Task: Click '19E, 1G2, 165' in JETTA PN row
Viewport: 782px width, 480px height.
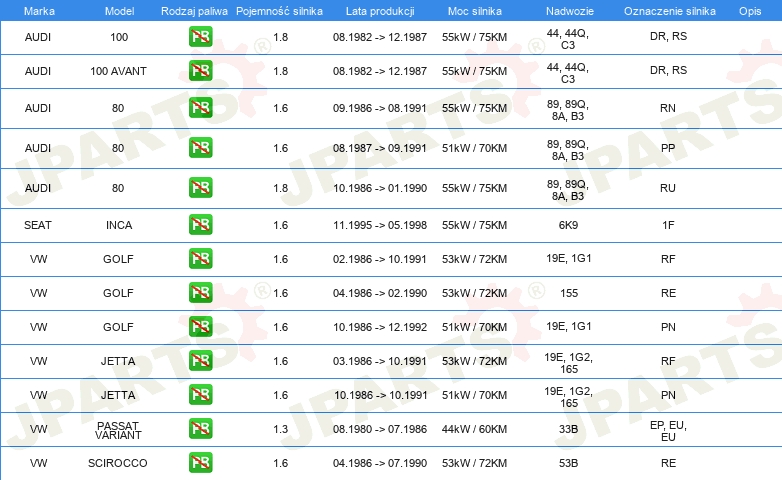Action: [568, 397]
